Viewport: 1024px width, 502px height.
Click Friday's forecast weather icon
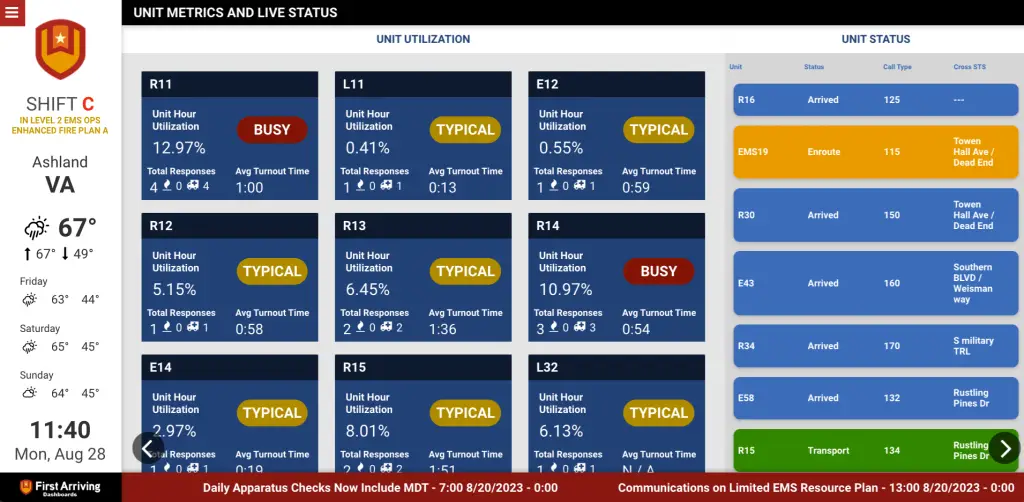30,300
